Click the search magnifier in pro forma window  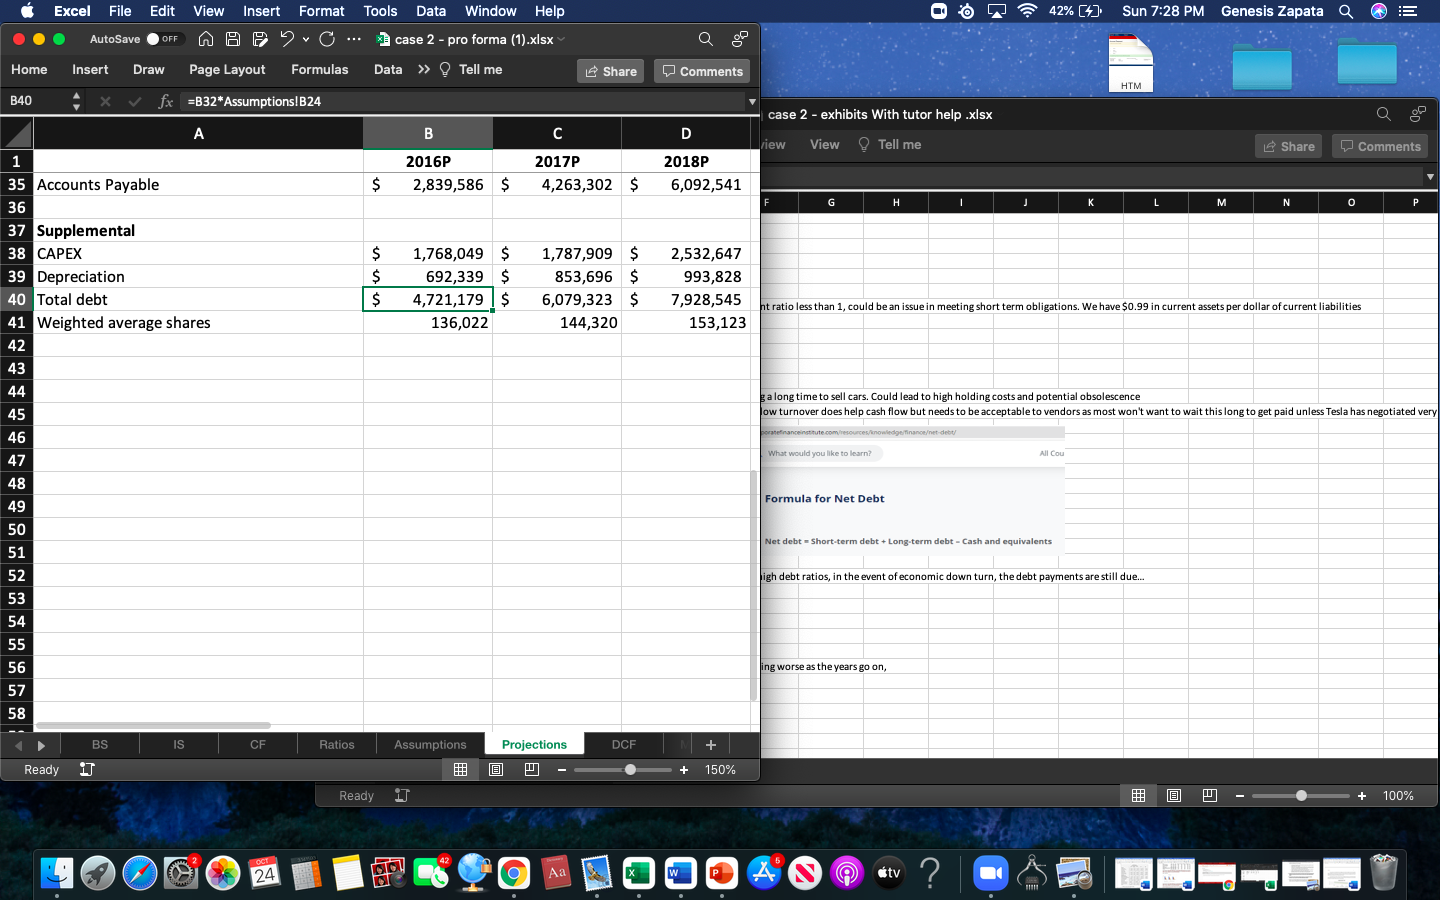(x=706, y=39)
